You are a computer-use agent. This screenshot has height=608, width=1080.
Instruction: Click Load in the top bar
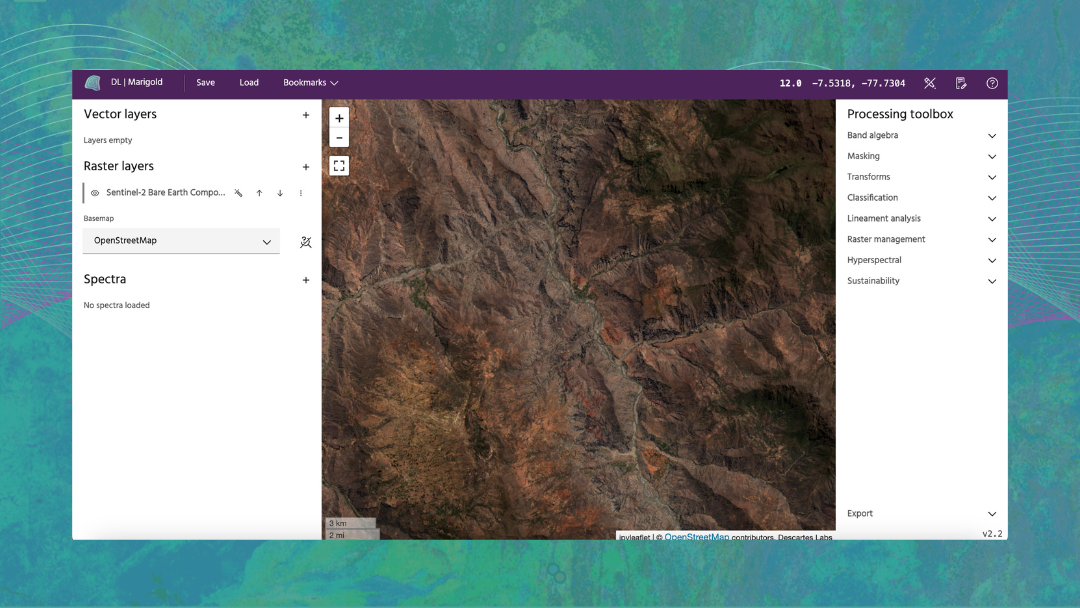click(x=249, y=83)
